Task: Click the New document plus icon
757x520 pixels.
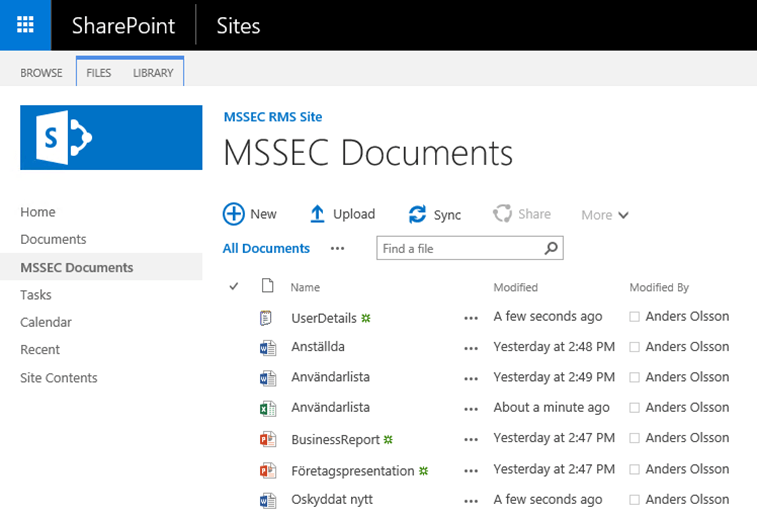Action: point(233,214)
